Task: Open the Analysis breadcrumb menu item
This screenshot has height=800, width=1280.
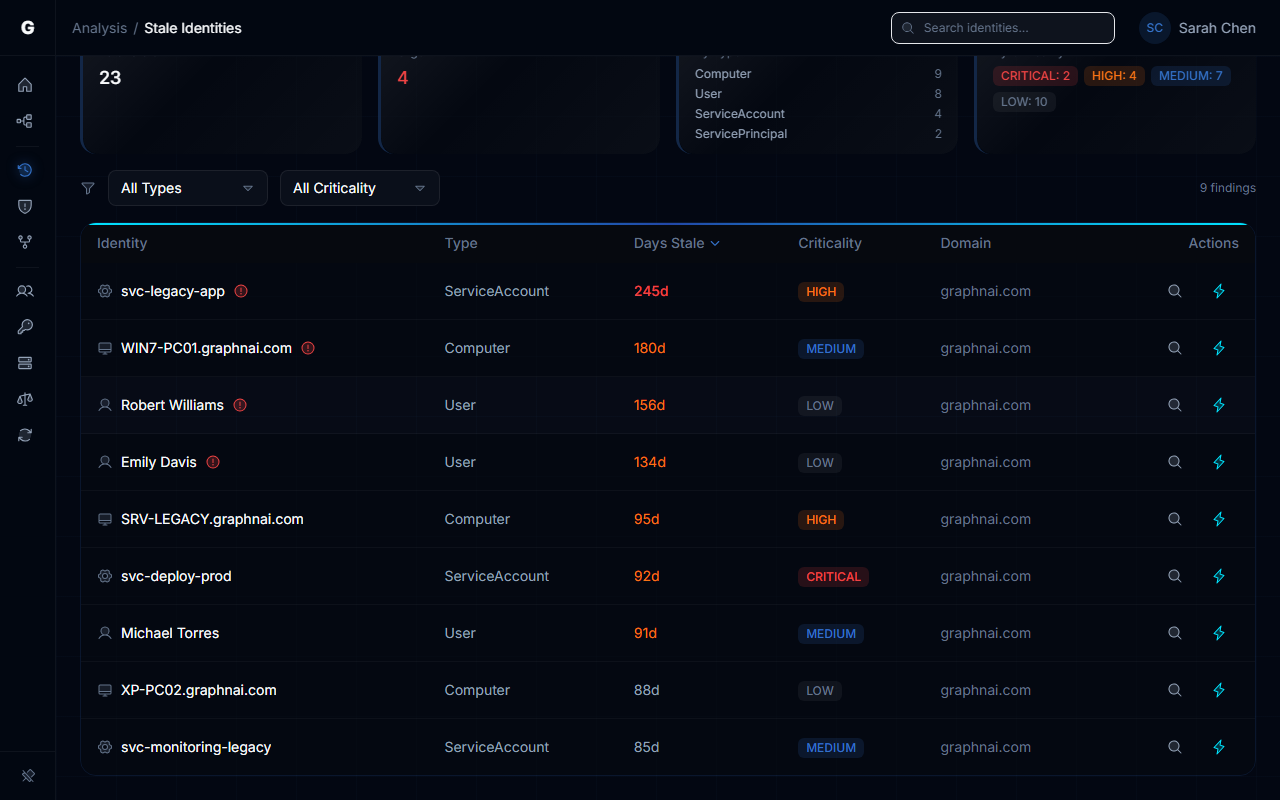Action: pyautogui.click(x=99, y=28)
